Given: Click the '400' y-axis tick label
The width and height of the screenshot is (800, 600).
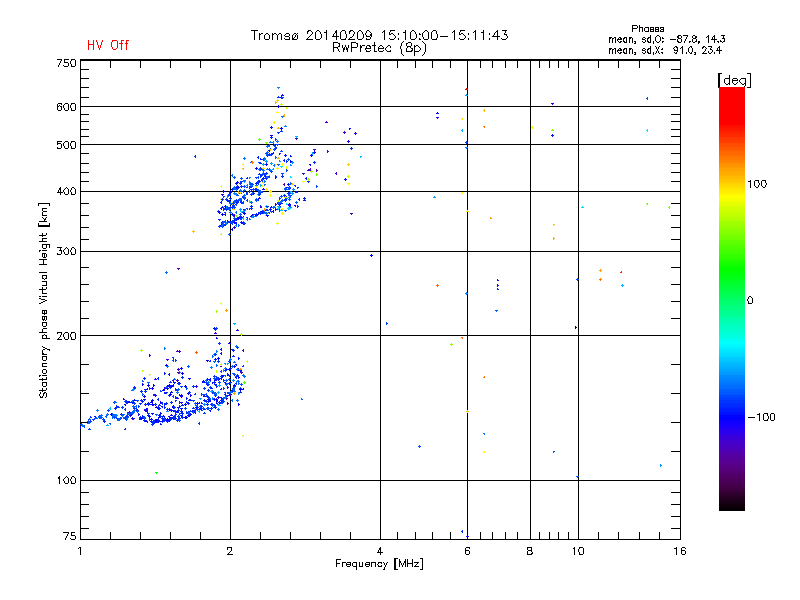Looking at the screenshot, I should click(x=66, y=192).
